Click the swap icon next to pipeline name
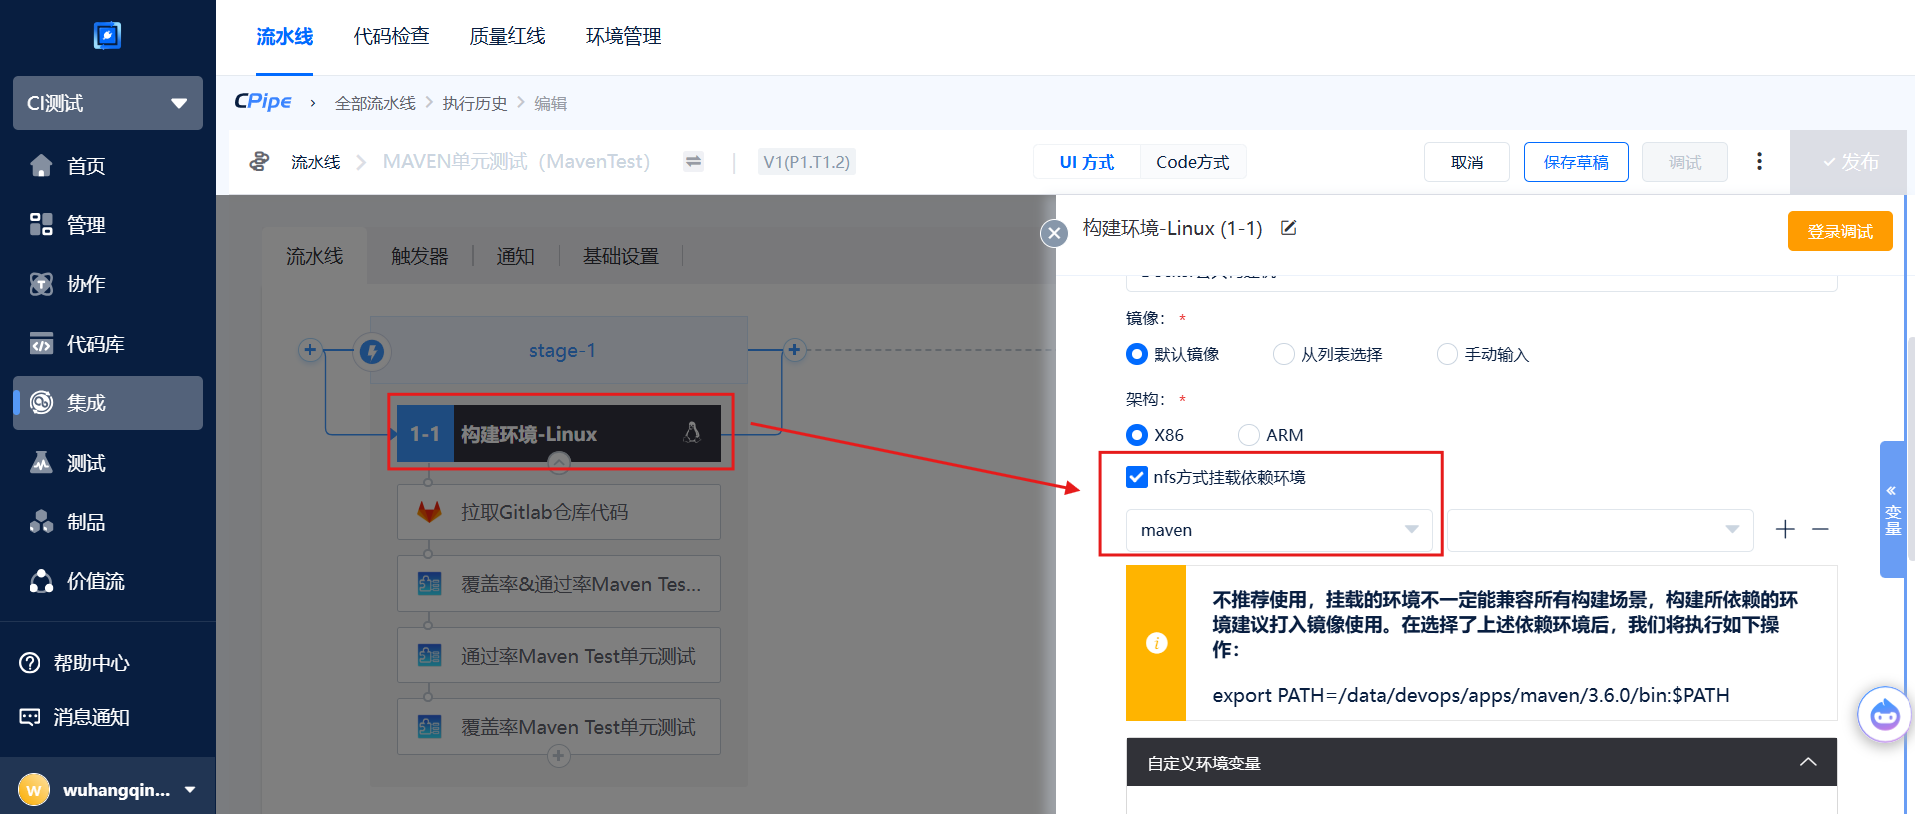 [x=693, y=162]
